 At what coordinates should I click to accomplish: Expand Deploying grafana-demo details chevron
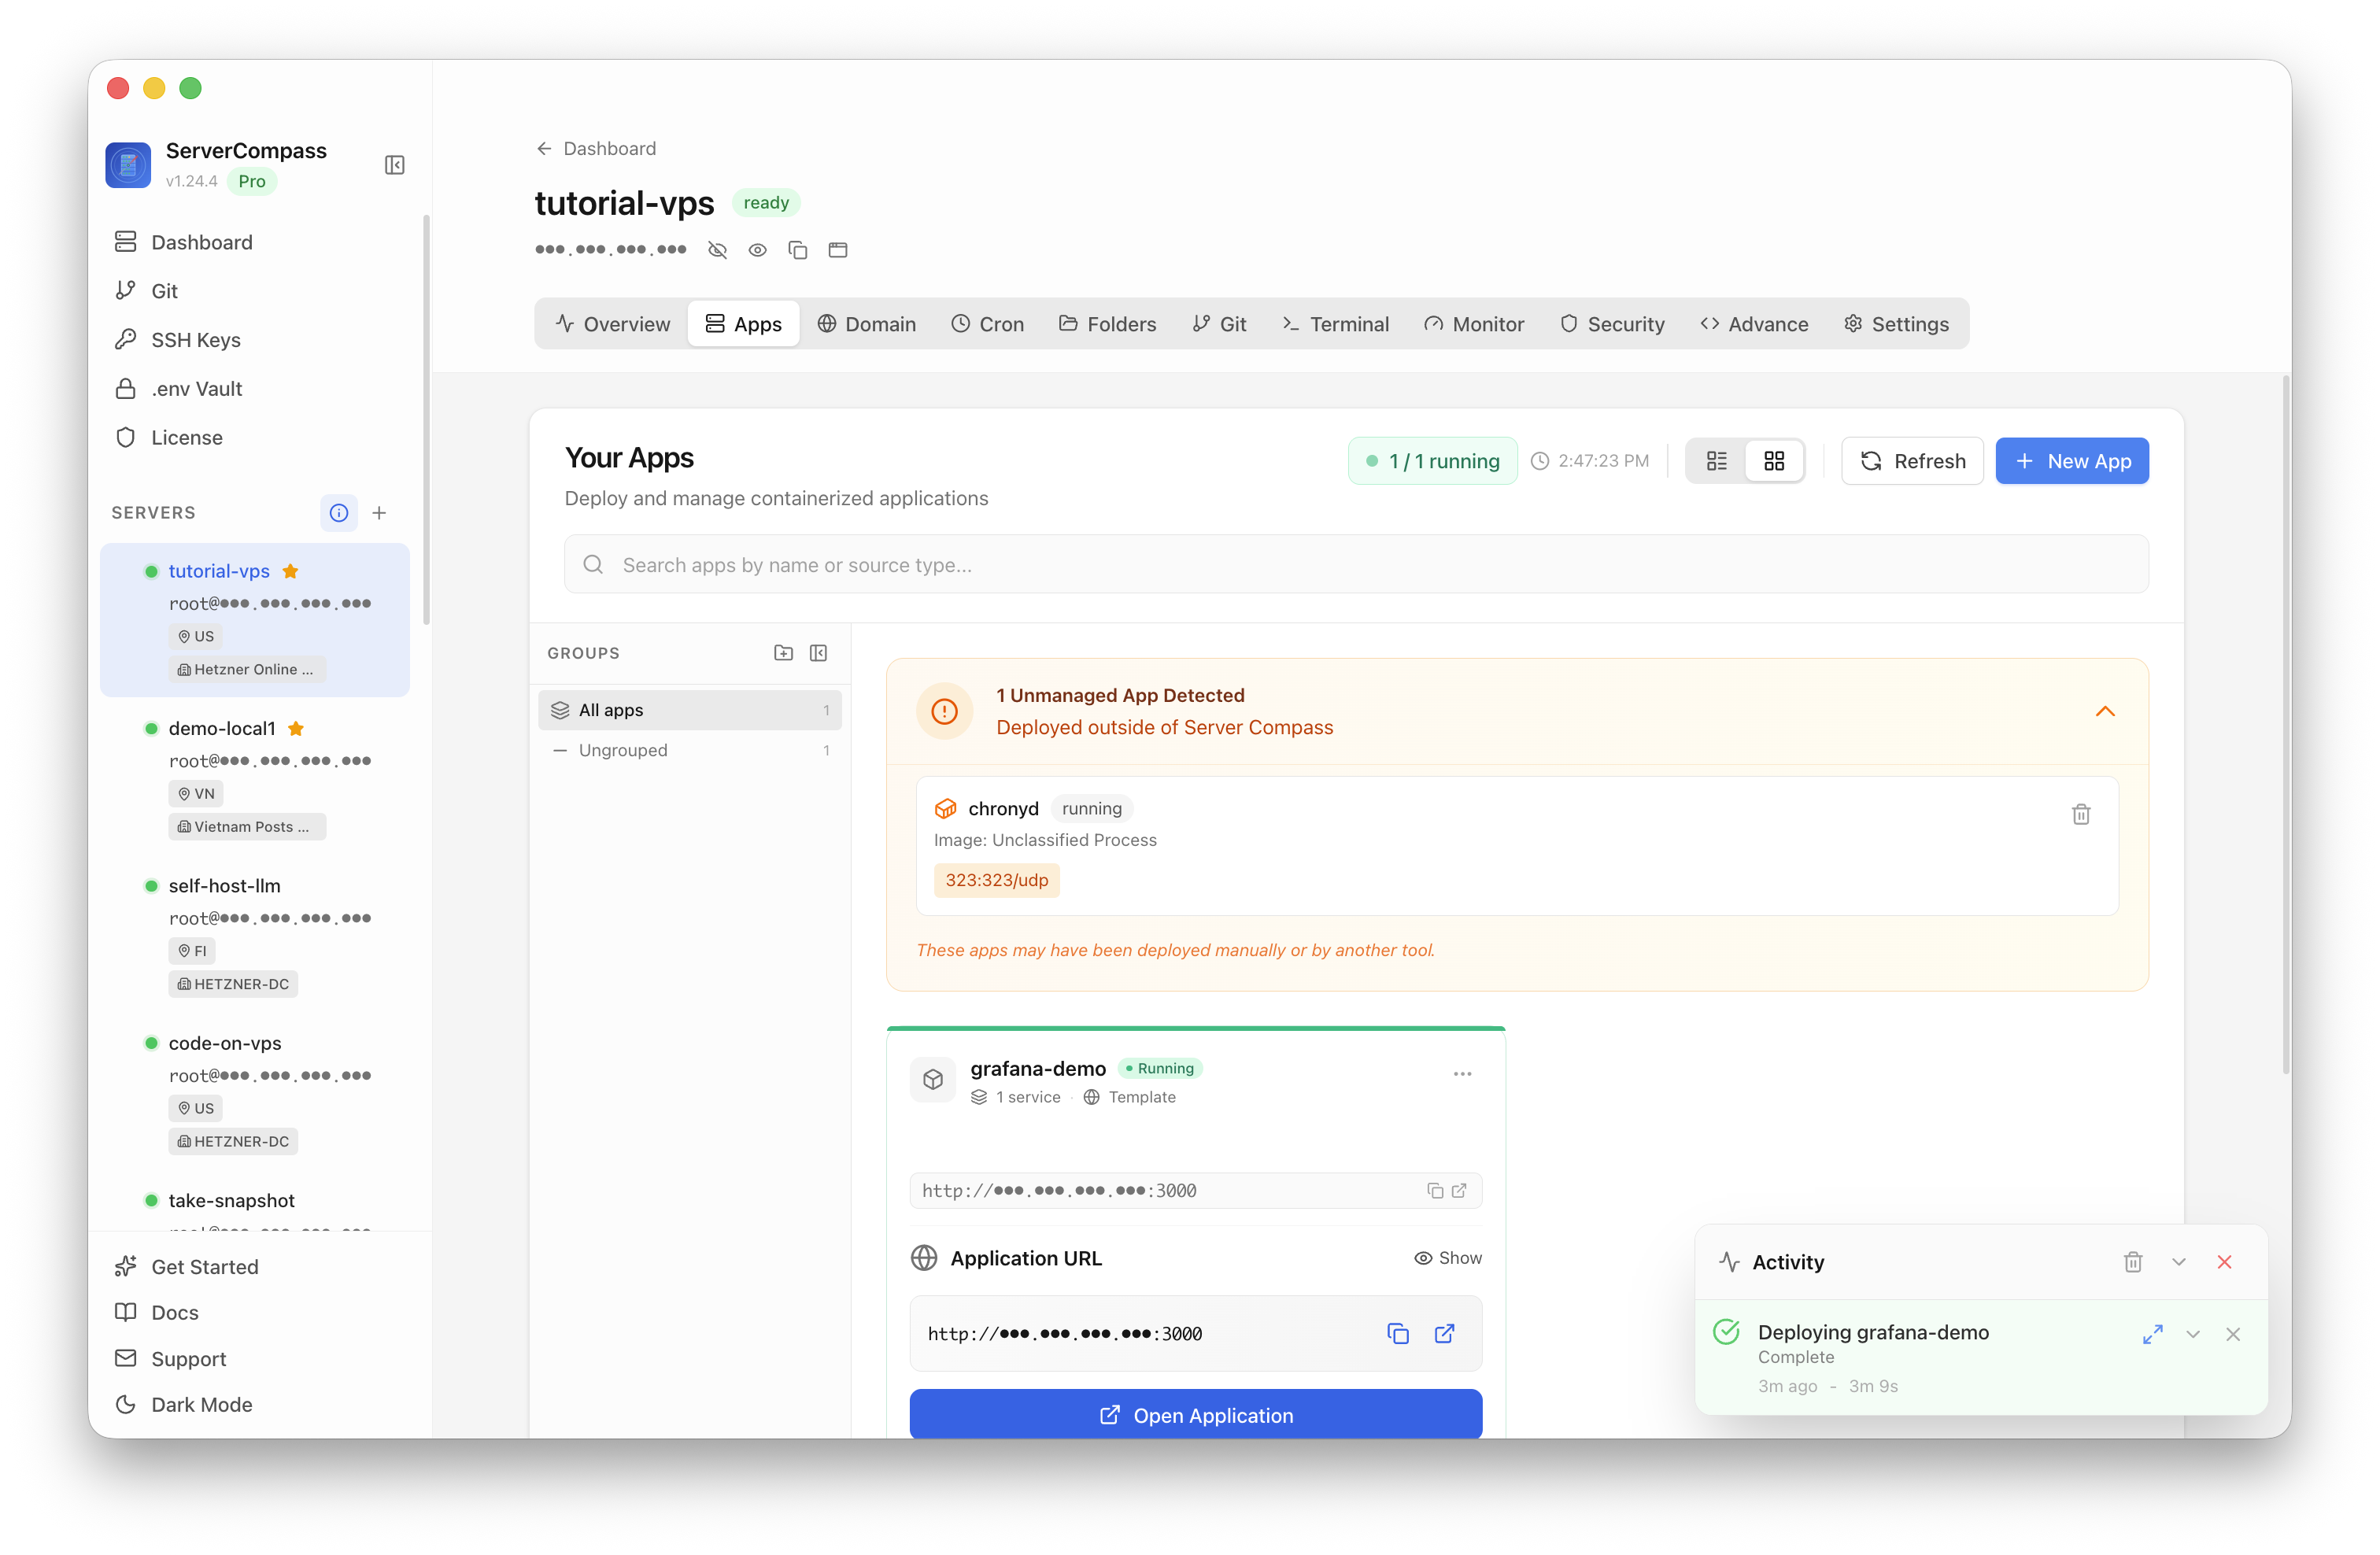tap(2193, 1334)
